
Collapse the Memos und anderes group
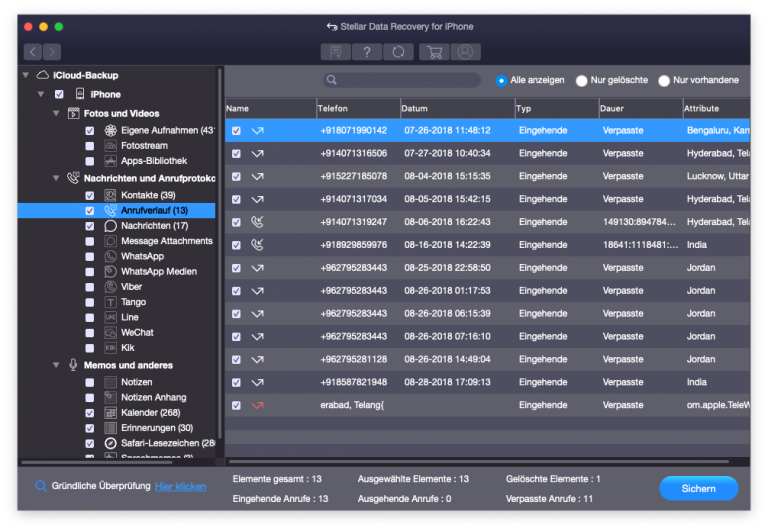(56, 365)
